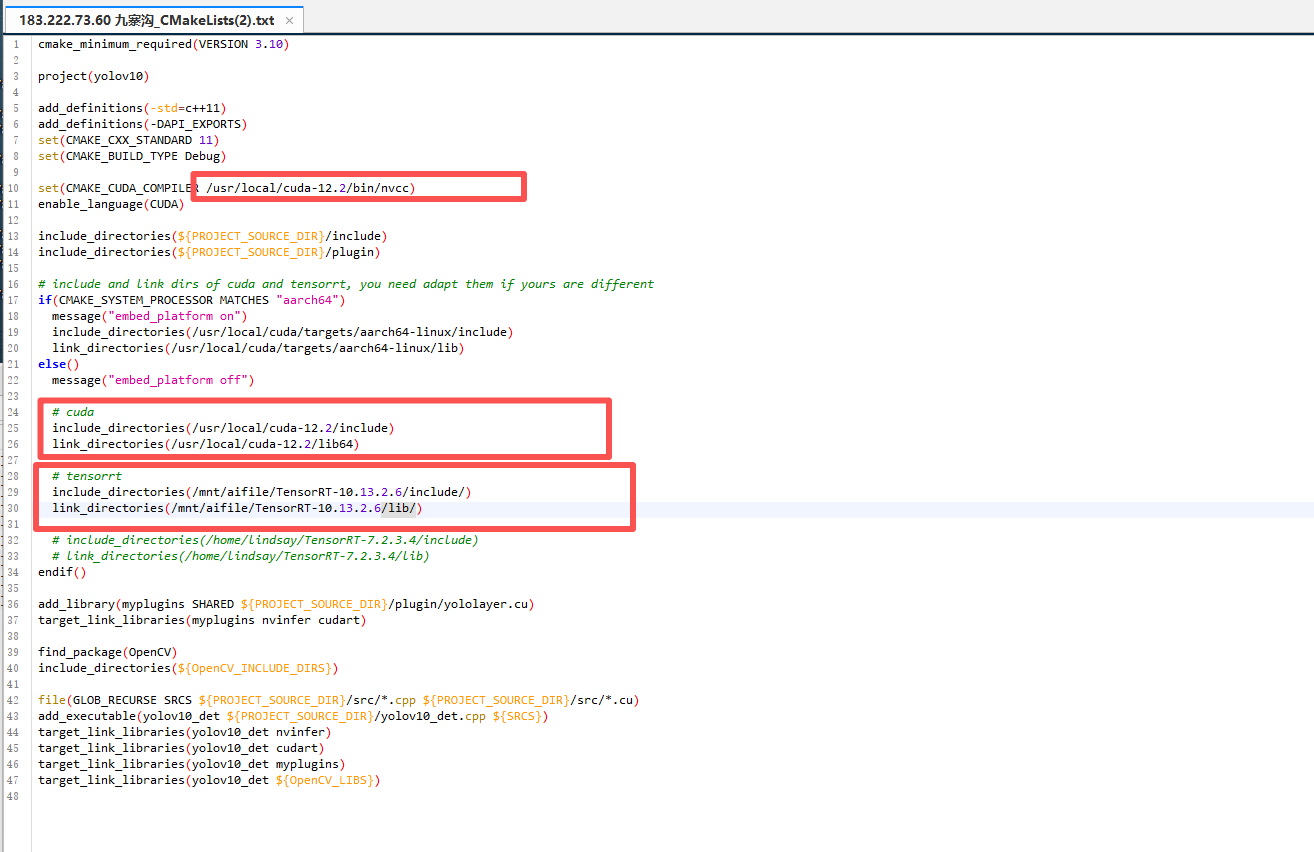Click the comment about include and link dirs
Image resolution: width=1314 pixels, height=852 pixels.
click(346, 284)
